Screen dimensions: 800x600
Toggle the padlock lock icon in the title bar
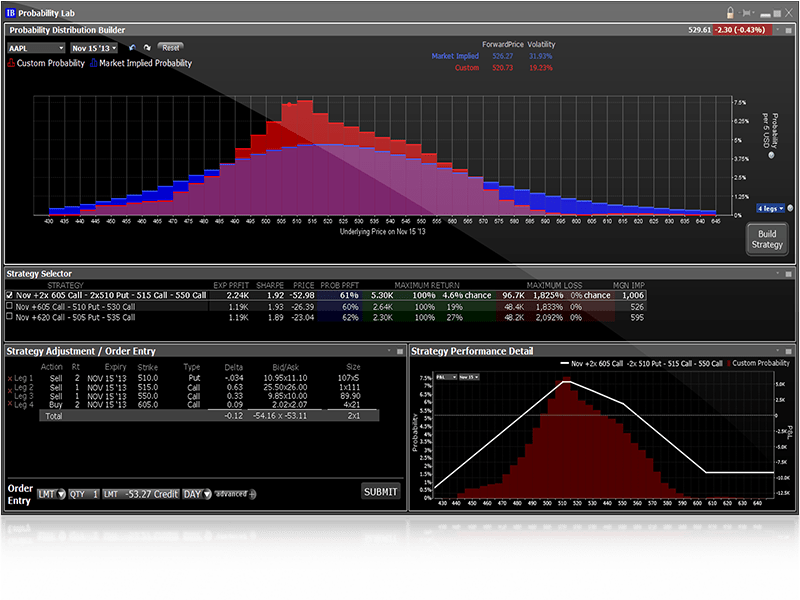pos(730,12)
